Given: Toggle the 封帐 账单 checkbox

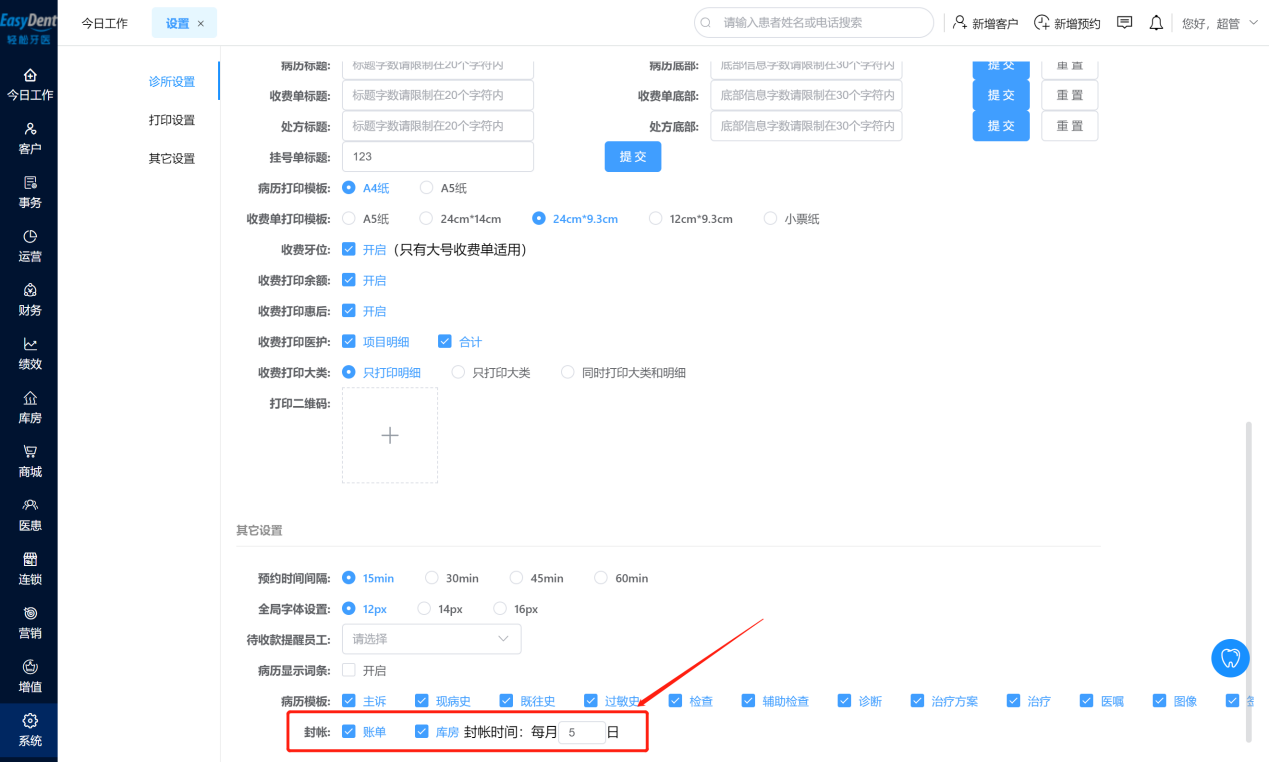Looking at the screenshot, I should (349, 731).
